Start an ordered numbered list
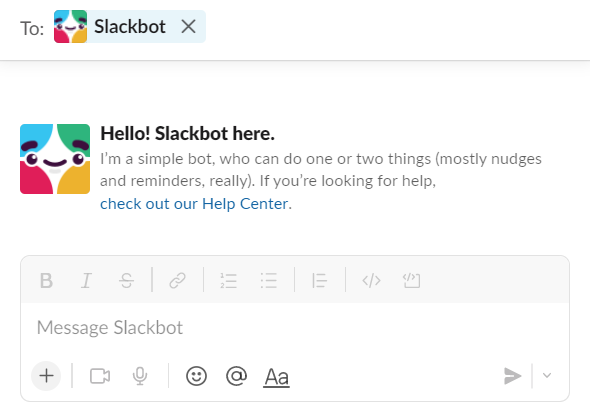Image resolution: width=590 pixels, height=417 pixels. 228,280
